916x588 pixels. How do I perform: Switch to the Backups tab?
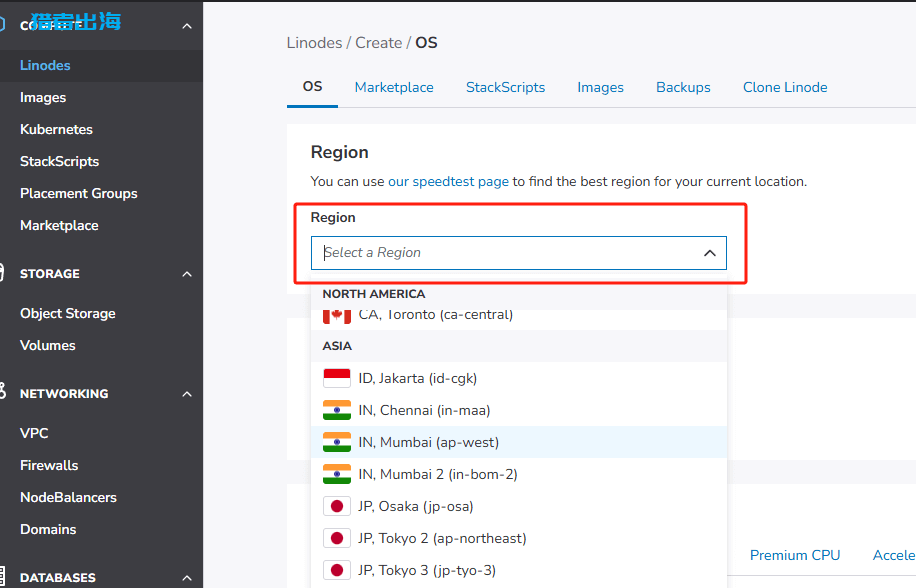coord(683,87)
